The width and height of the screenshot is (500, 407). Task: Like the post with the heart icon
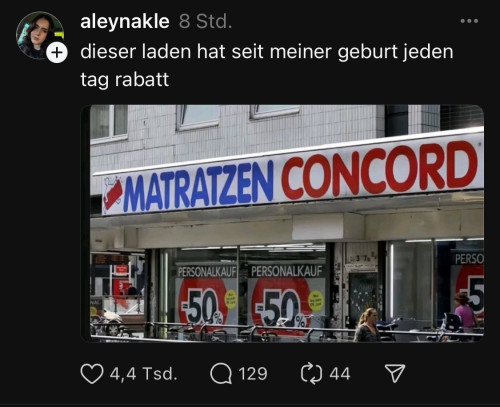click(92, 374)
